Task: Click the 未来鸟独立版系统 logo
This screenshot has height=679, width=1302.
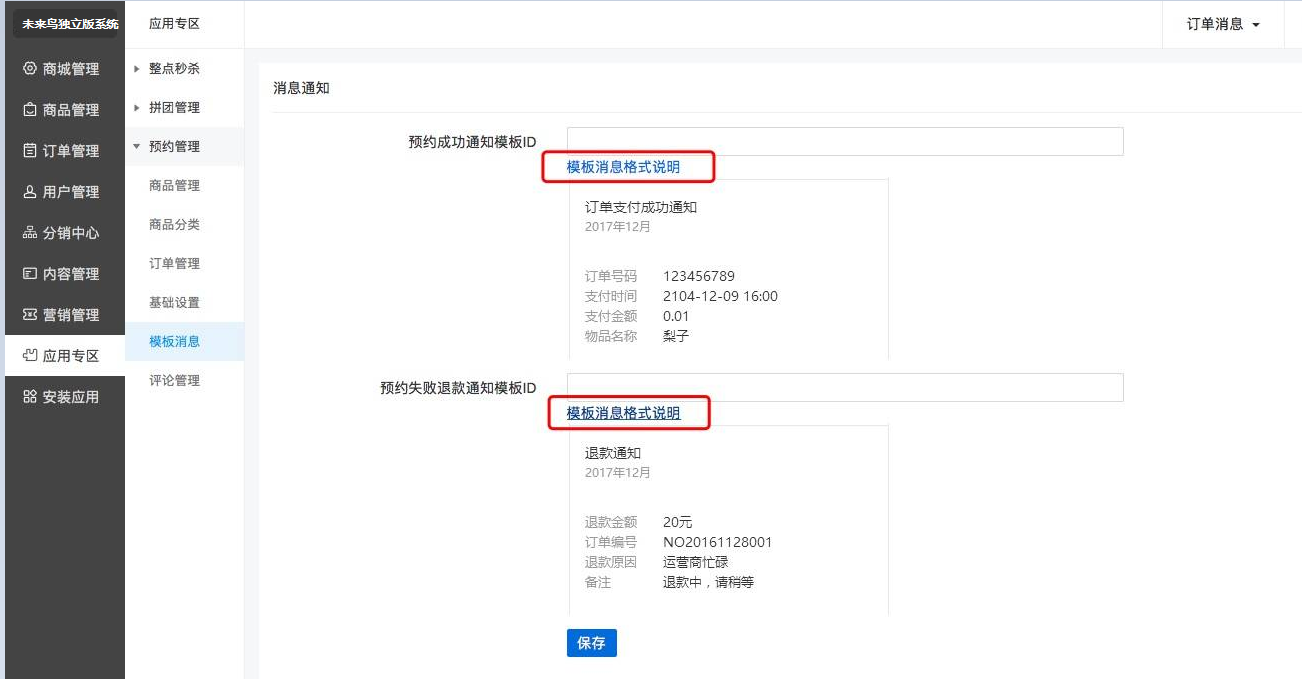Action: point(65,24)
